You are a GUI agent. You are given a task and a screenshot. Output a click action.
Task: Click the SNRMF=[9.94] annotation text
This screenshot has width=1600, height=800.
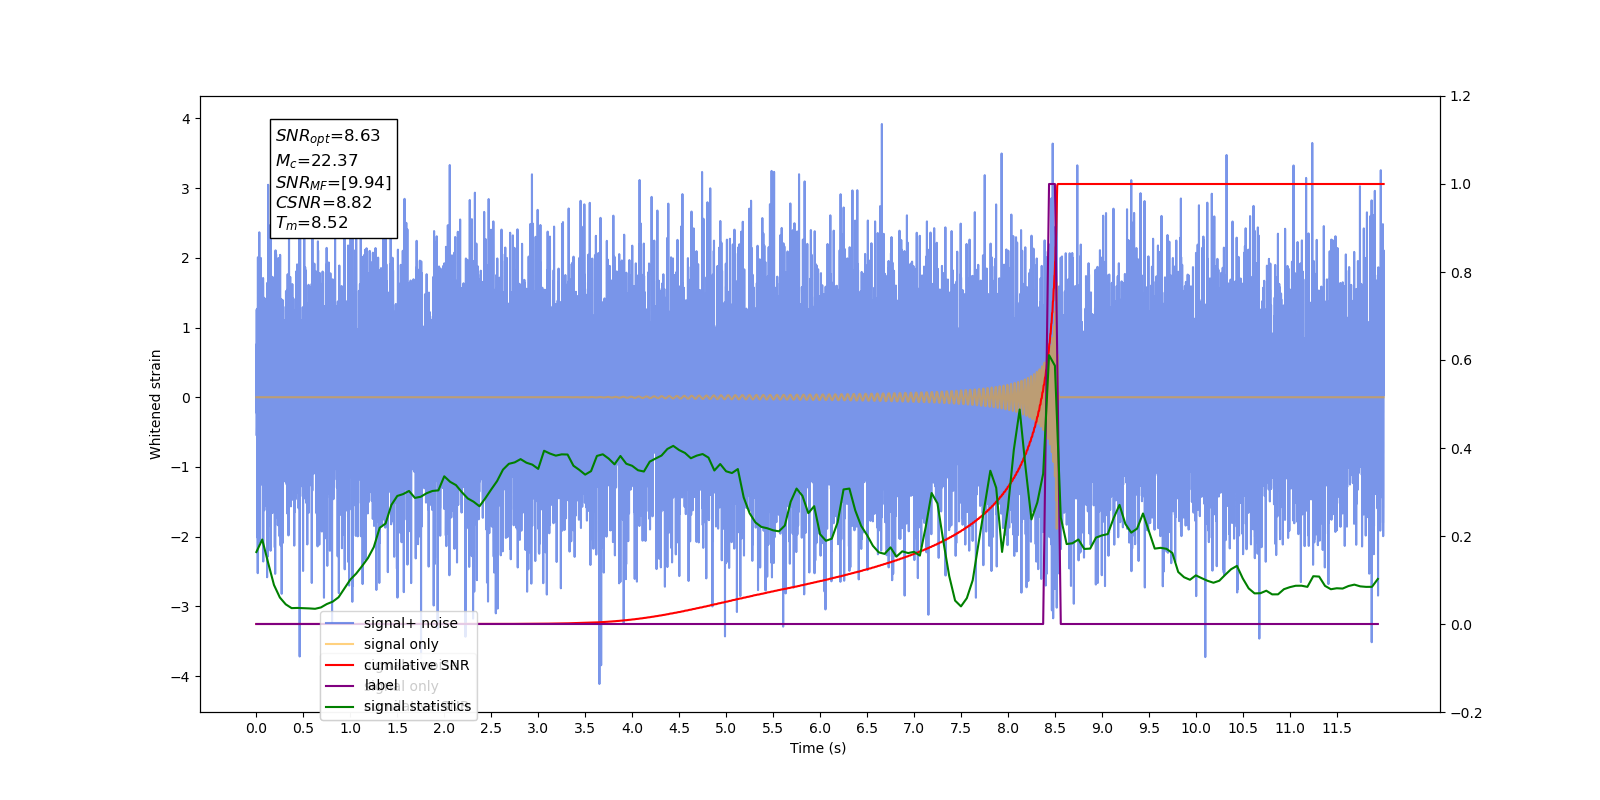(334, 182)
